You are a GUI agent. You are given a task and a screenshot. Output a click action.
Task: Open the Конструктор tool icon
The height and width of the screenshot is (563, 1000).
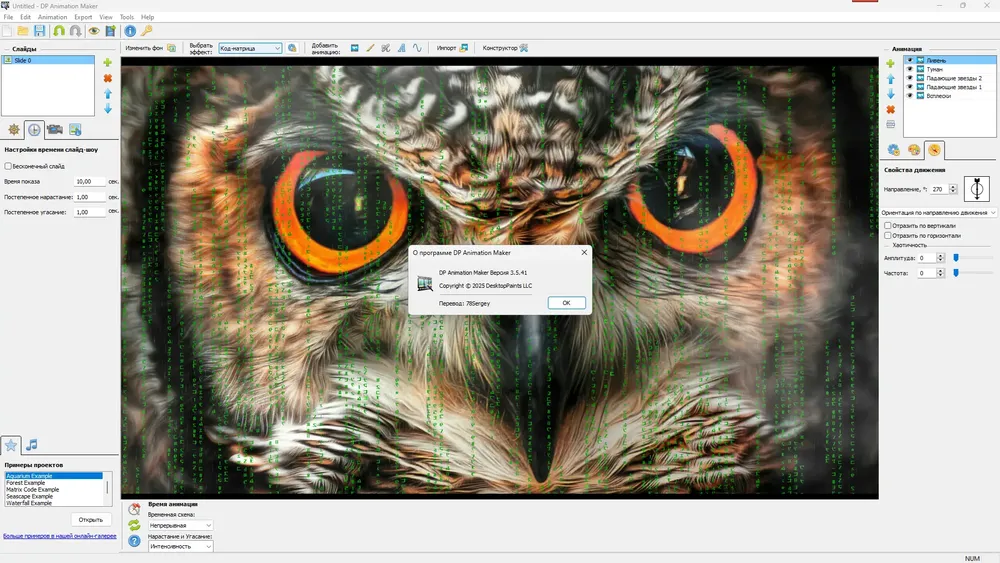click(x=524, y=48)
